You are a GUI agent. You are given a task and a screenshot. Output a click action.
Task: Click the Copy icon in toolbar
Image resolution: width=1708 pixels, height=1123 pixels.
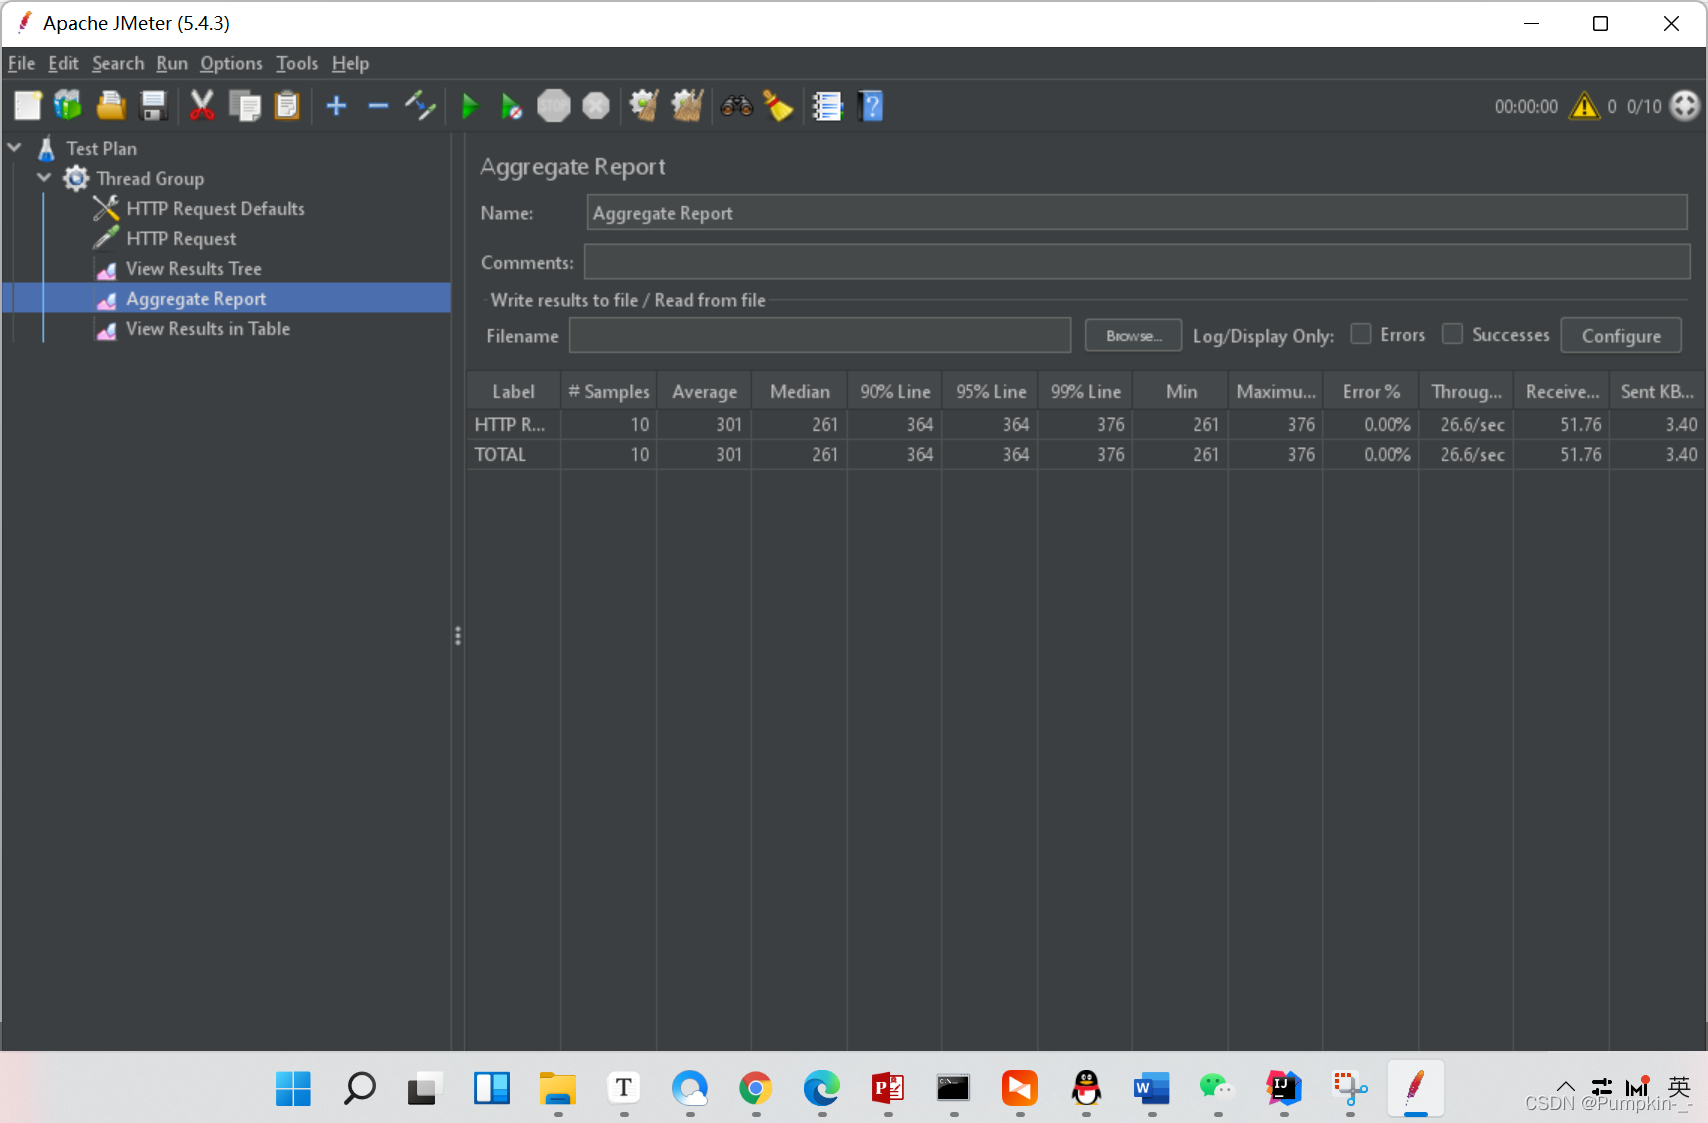point(244,105)
